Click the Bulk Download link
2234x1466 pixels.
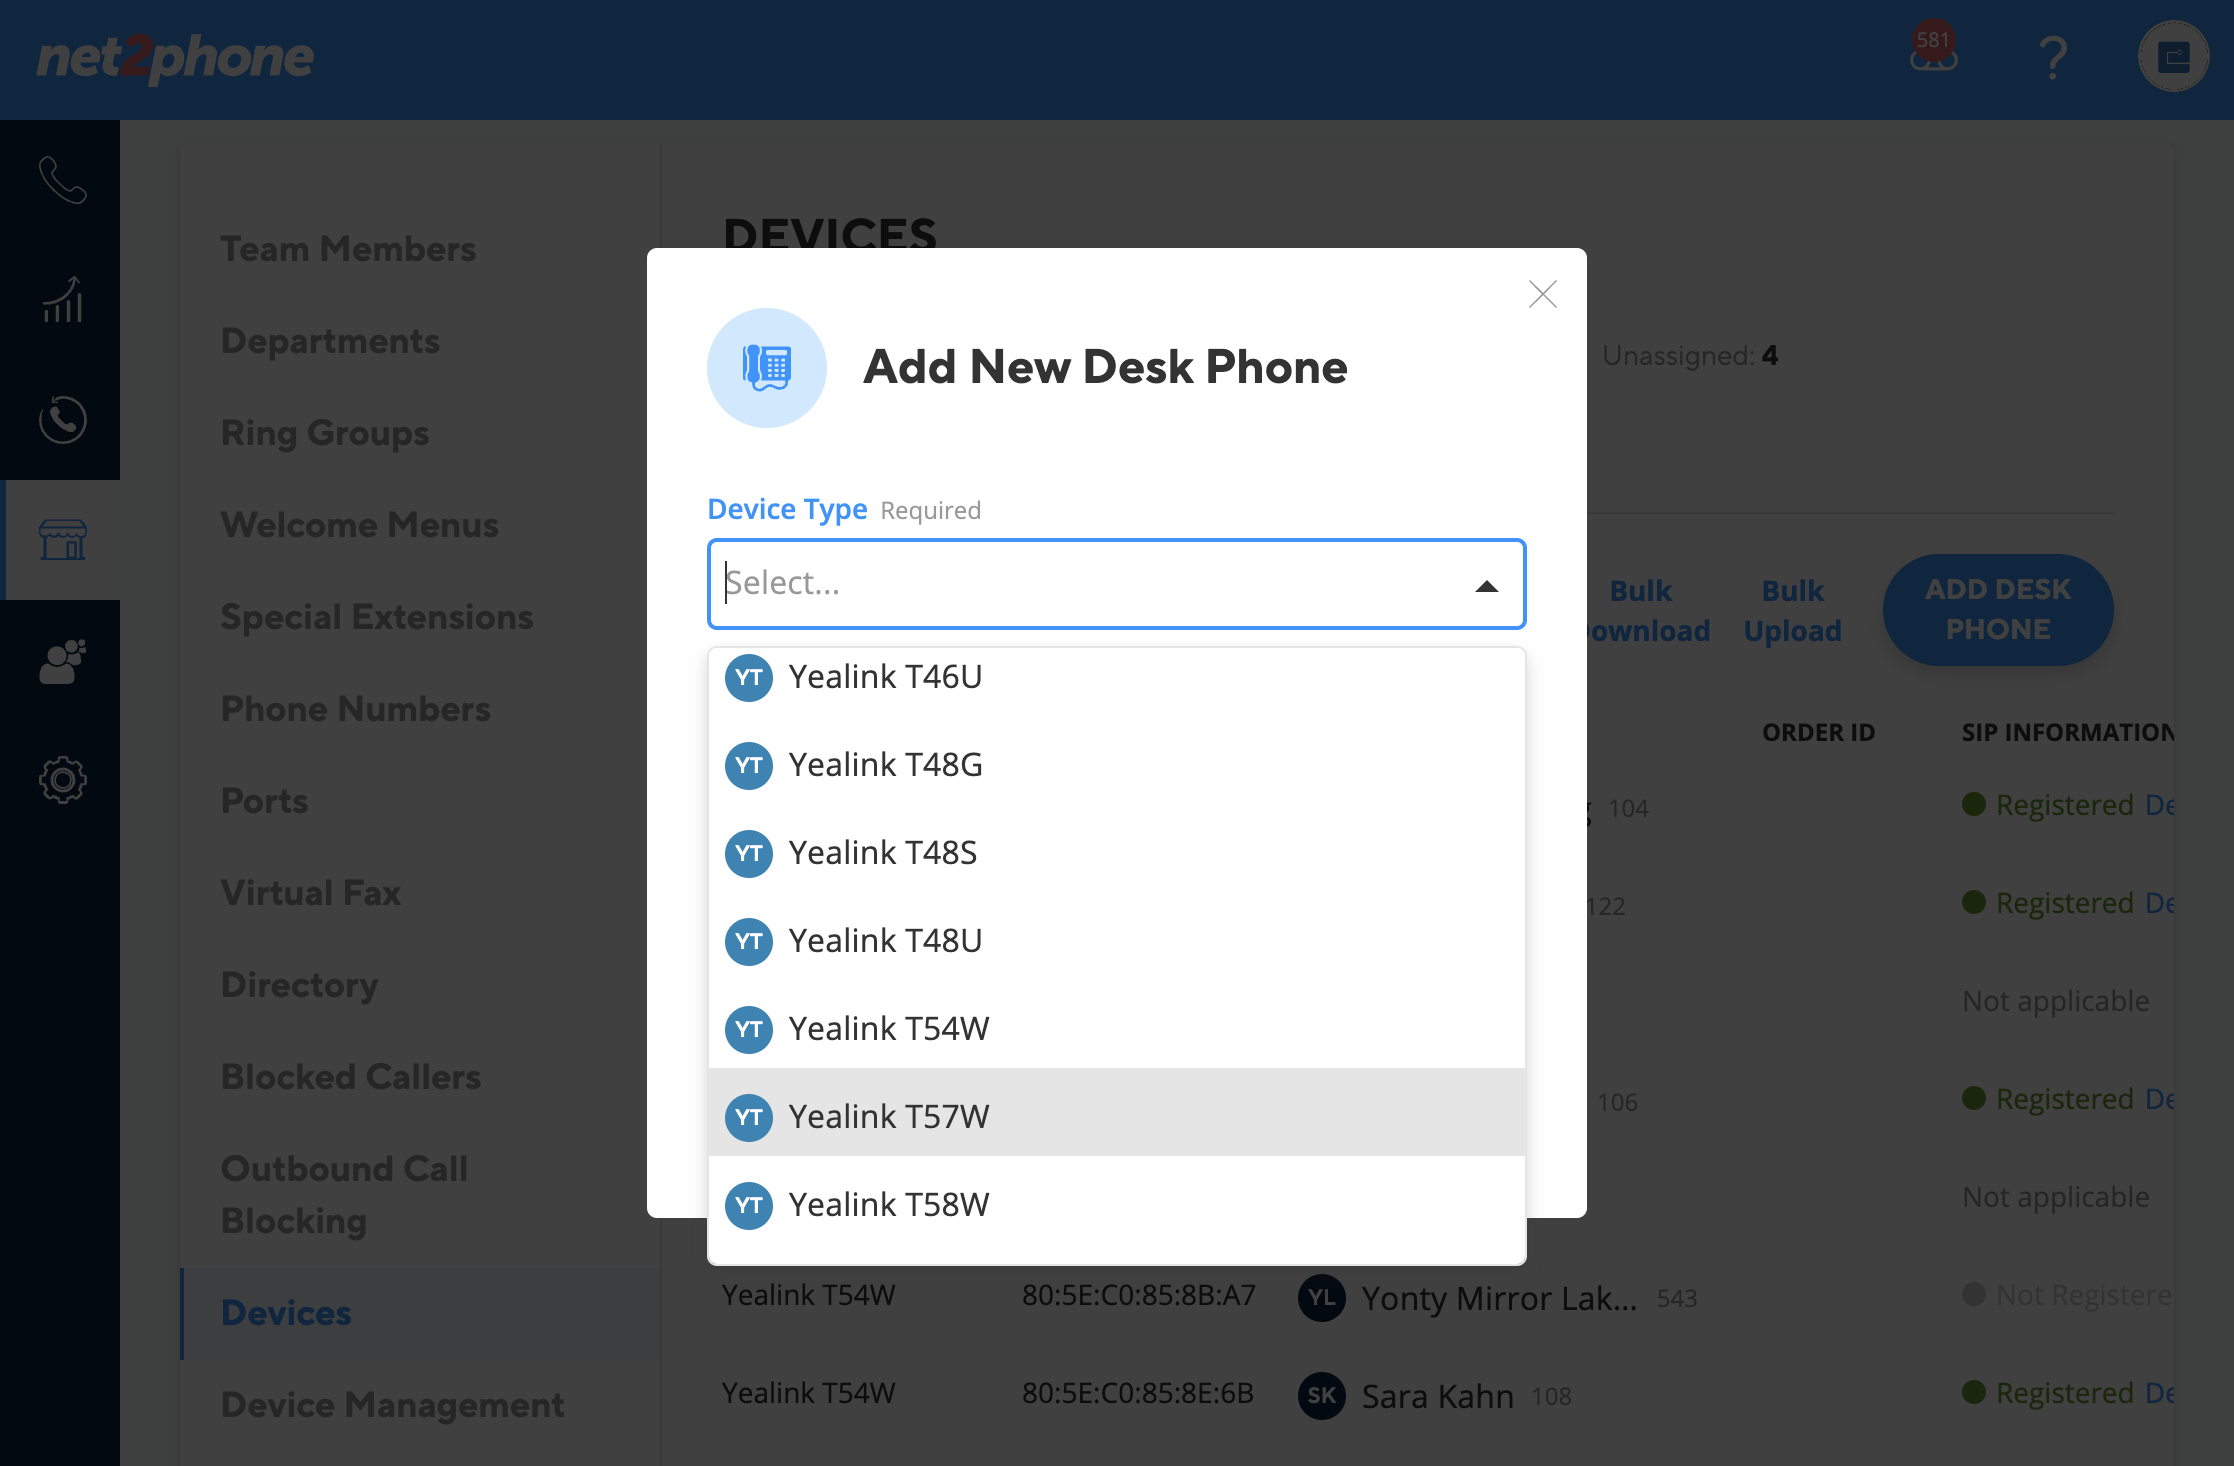[x=1648, y=610]
